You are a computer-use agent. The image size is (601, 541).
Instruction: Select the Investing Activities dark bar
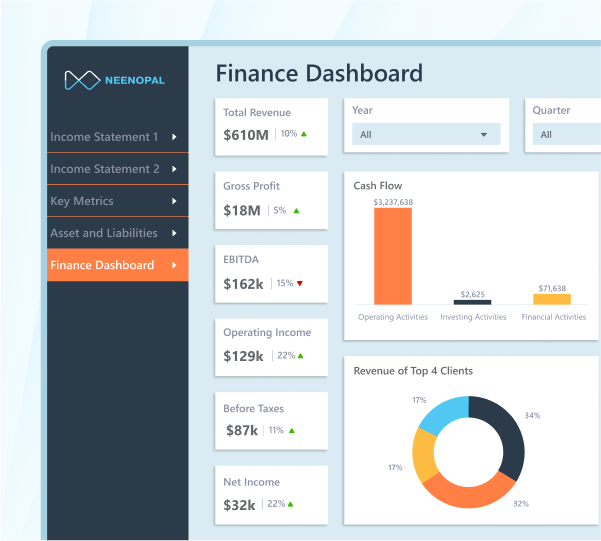(x=472, y=302)
